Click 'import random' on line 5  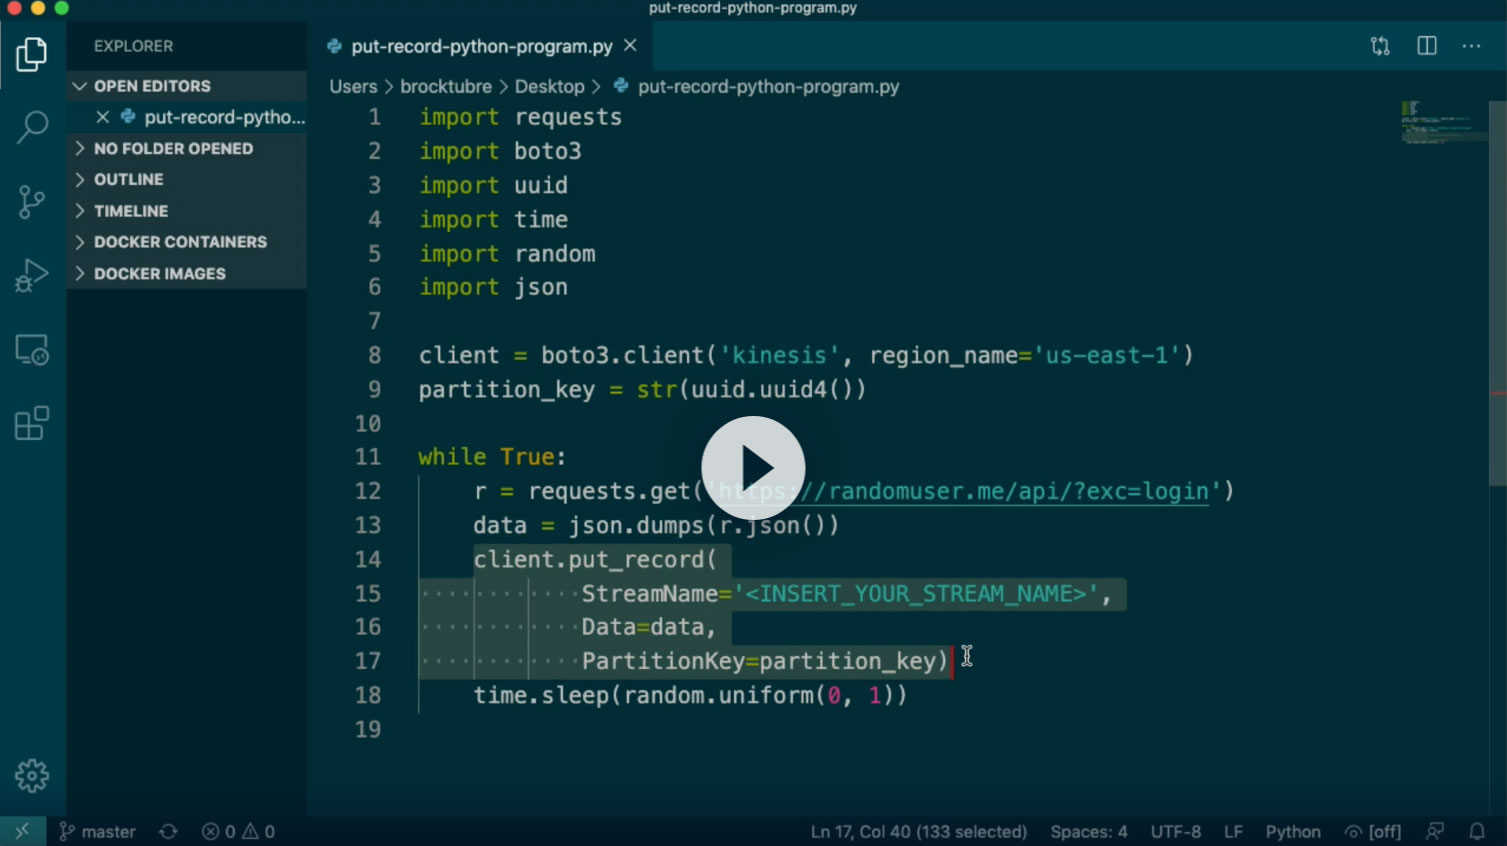tap(507, 254)
